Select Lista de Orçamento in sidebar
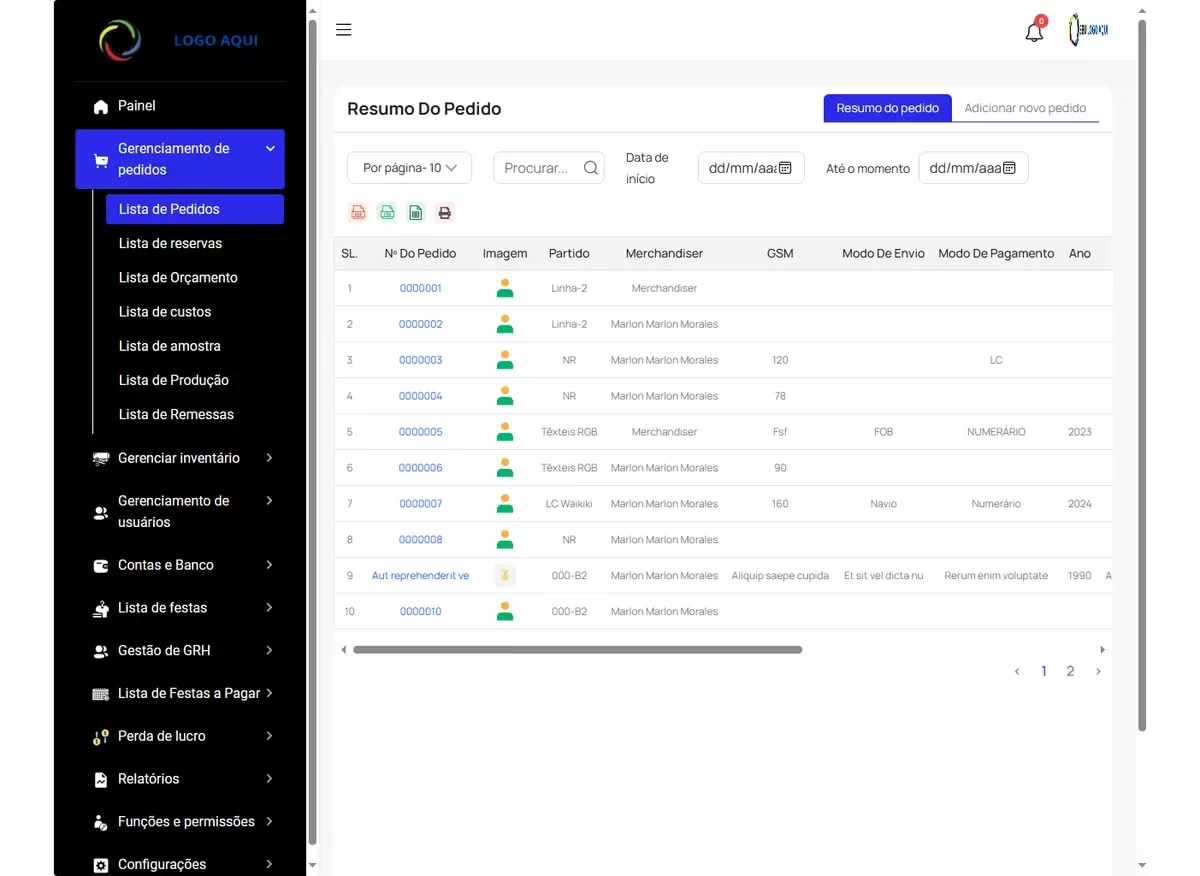 coord(178,278)
